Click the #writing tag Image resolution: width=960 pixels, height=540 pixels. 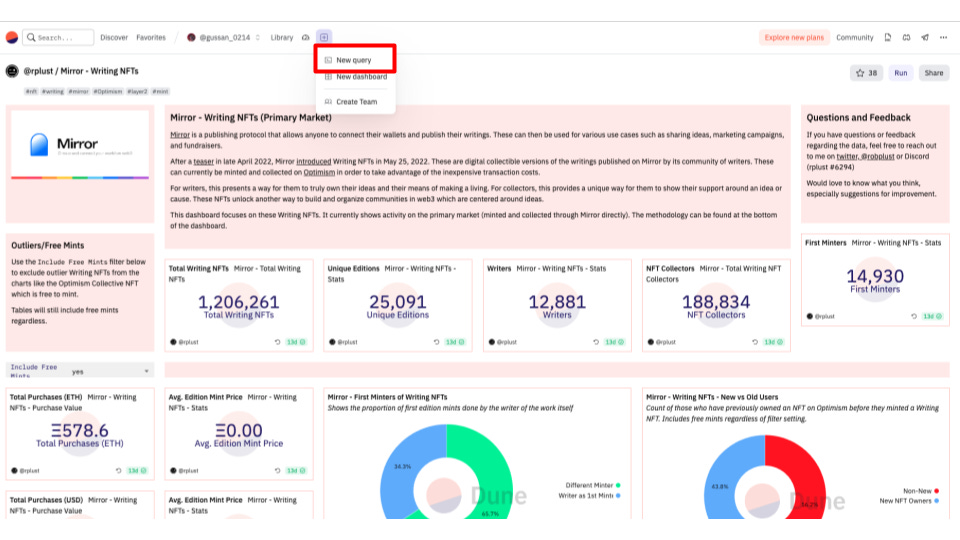[53, 91]
